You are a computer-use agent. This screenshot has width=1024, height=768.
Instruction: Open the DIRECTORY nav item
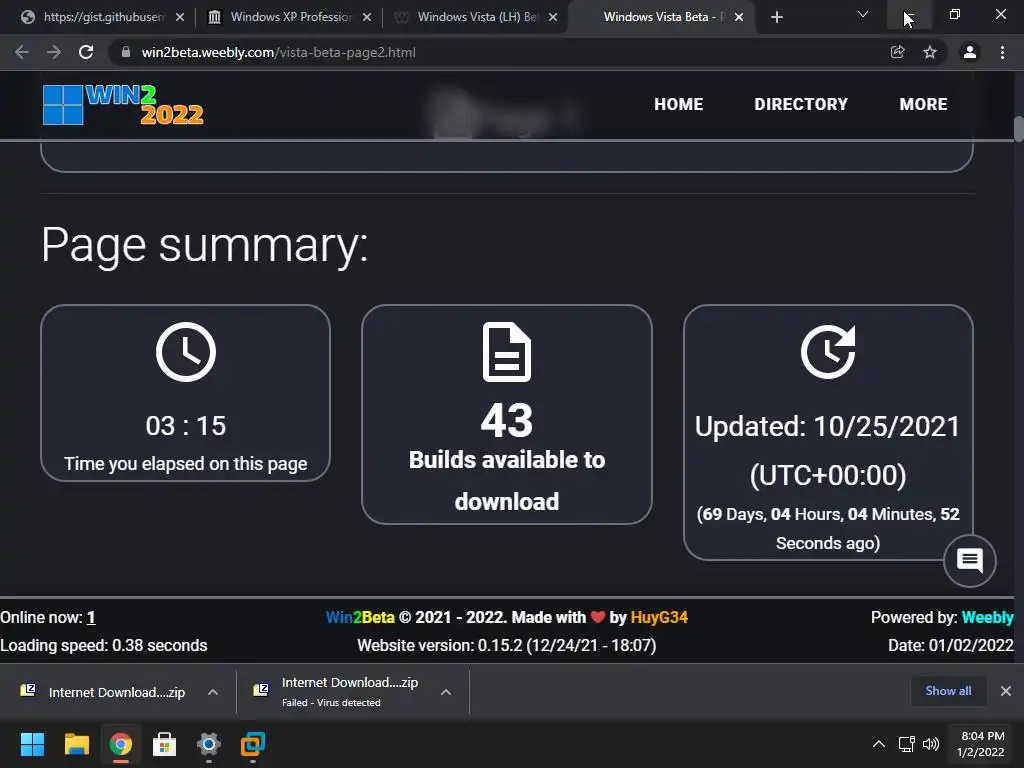click(x=801, y=104)
